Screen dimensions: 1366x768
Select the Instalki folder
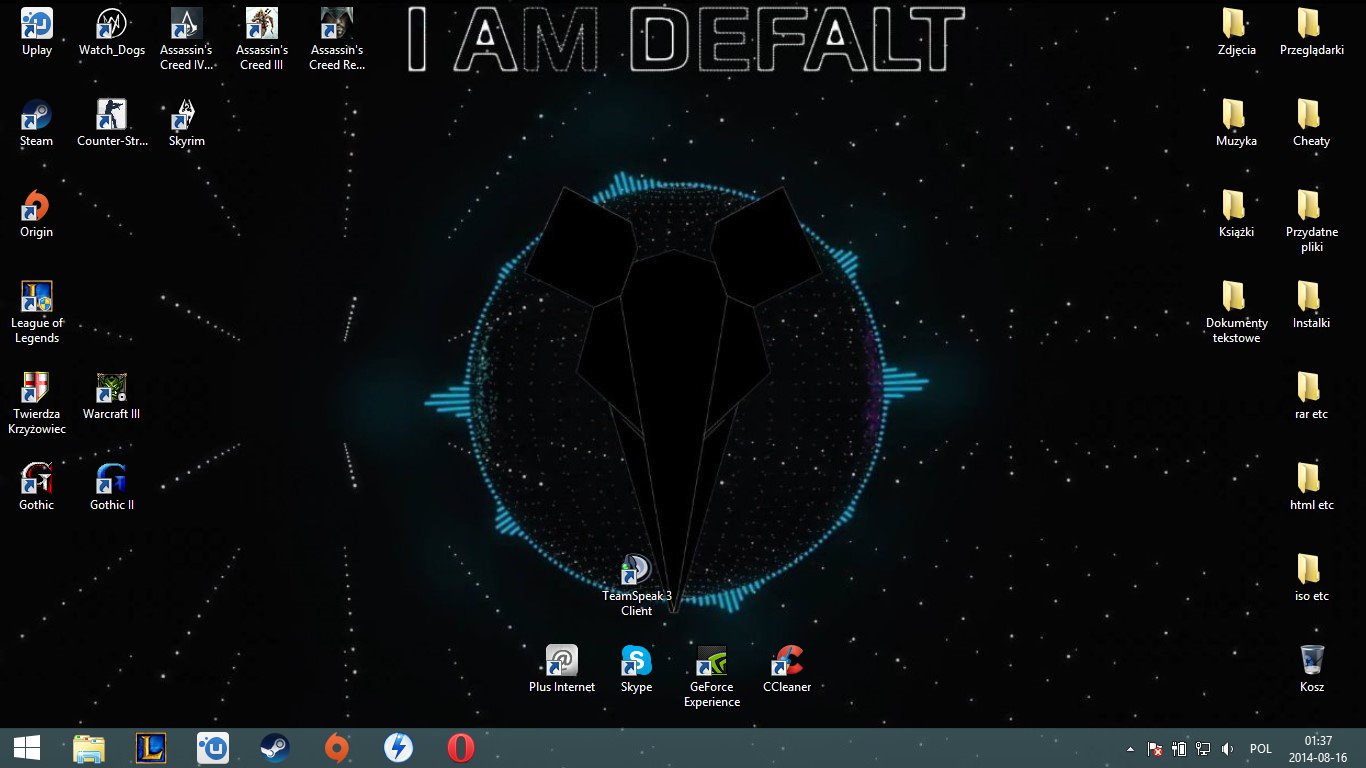(1312, 304)
